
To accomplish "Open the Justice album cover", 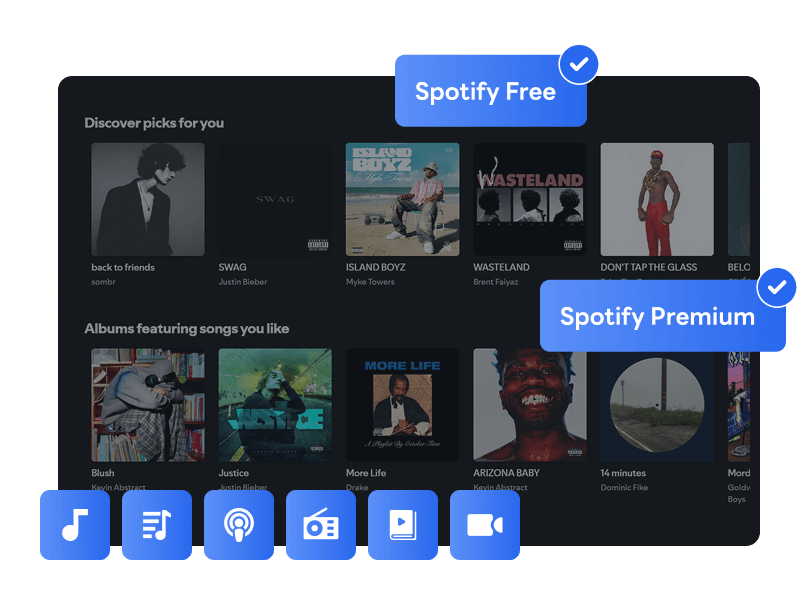I will 275,405.
